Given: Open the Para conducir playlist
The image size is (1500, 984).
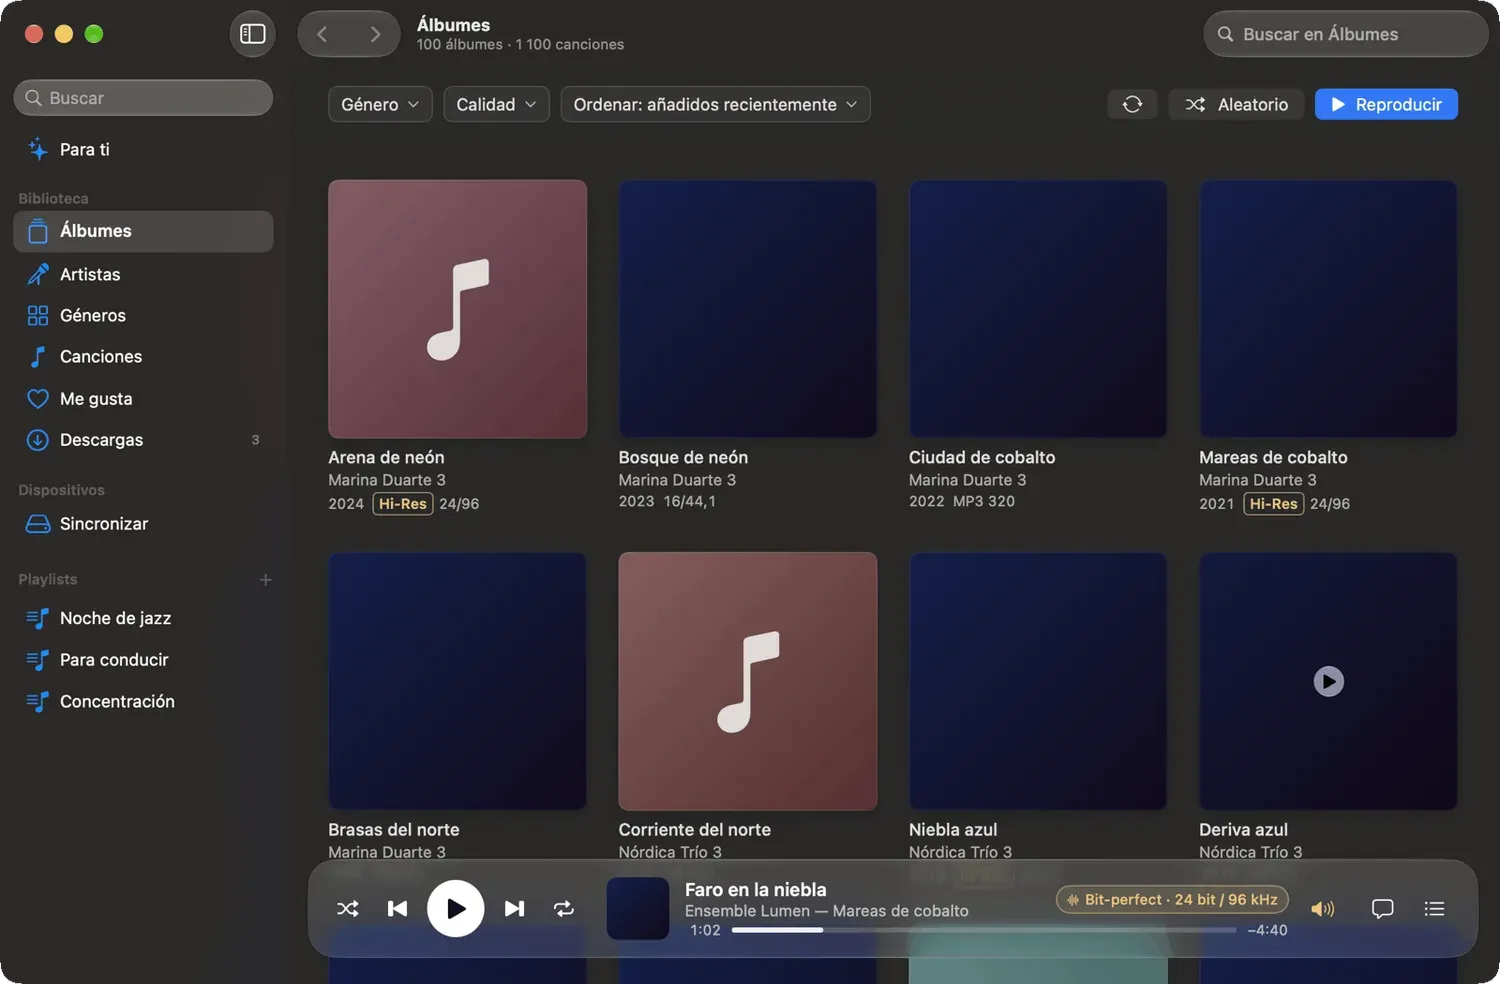Looking at the screenshot, I should [143, 660].
